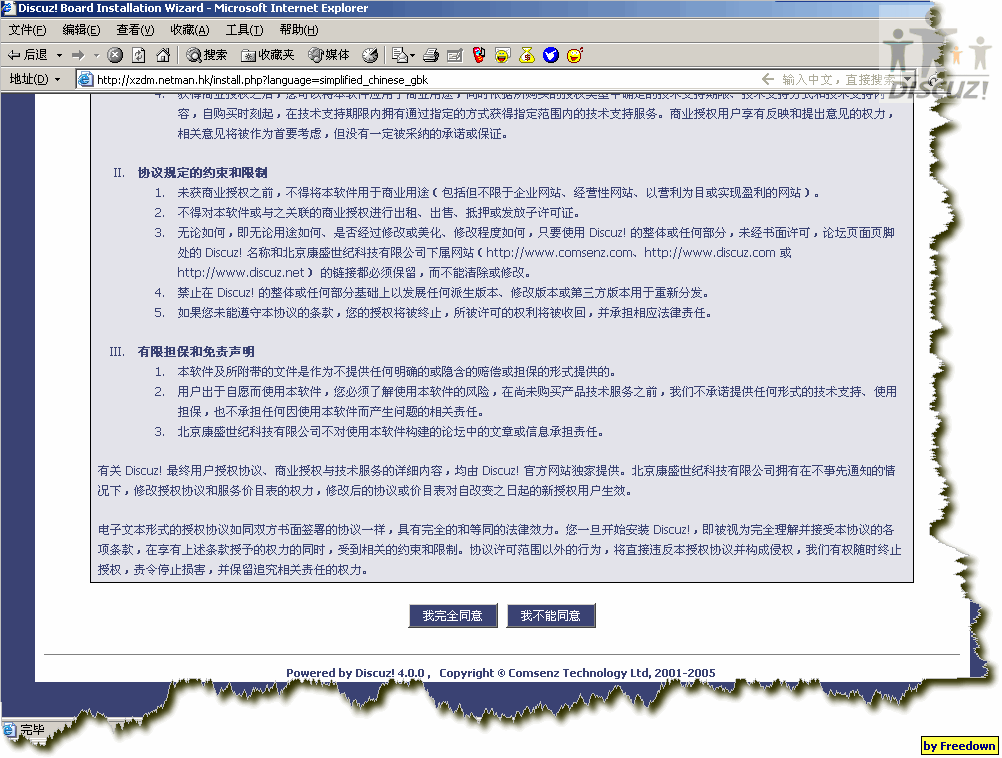Click the 完毕 status bar text

[32, 729]
